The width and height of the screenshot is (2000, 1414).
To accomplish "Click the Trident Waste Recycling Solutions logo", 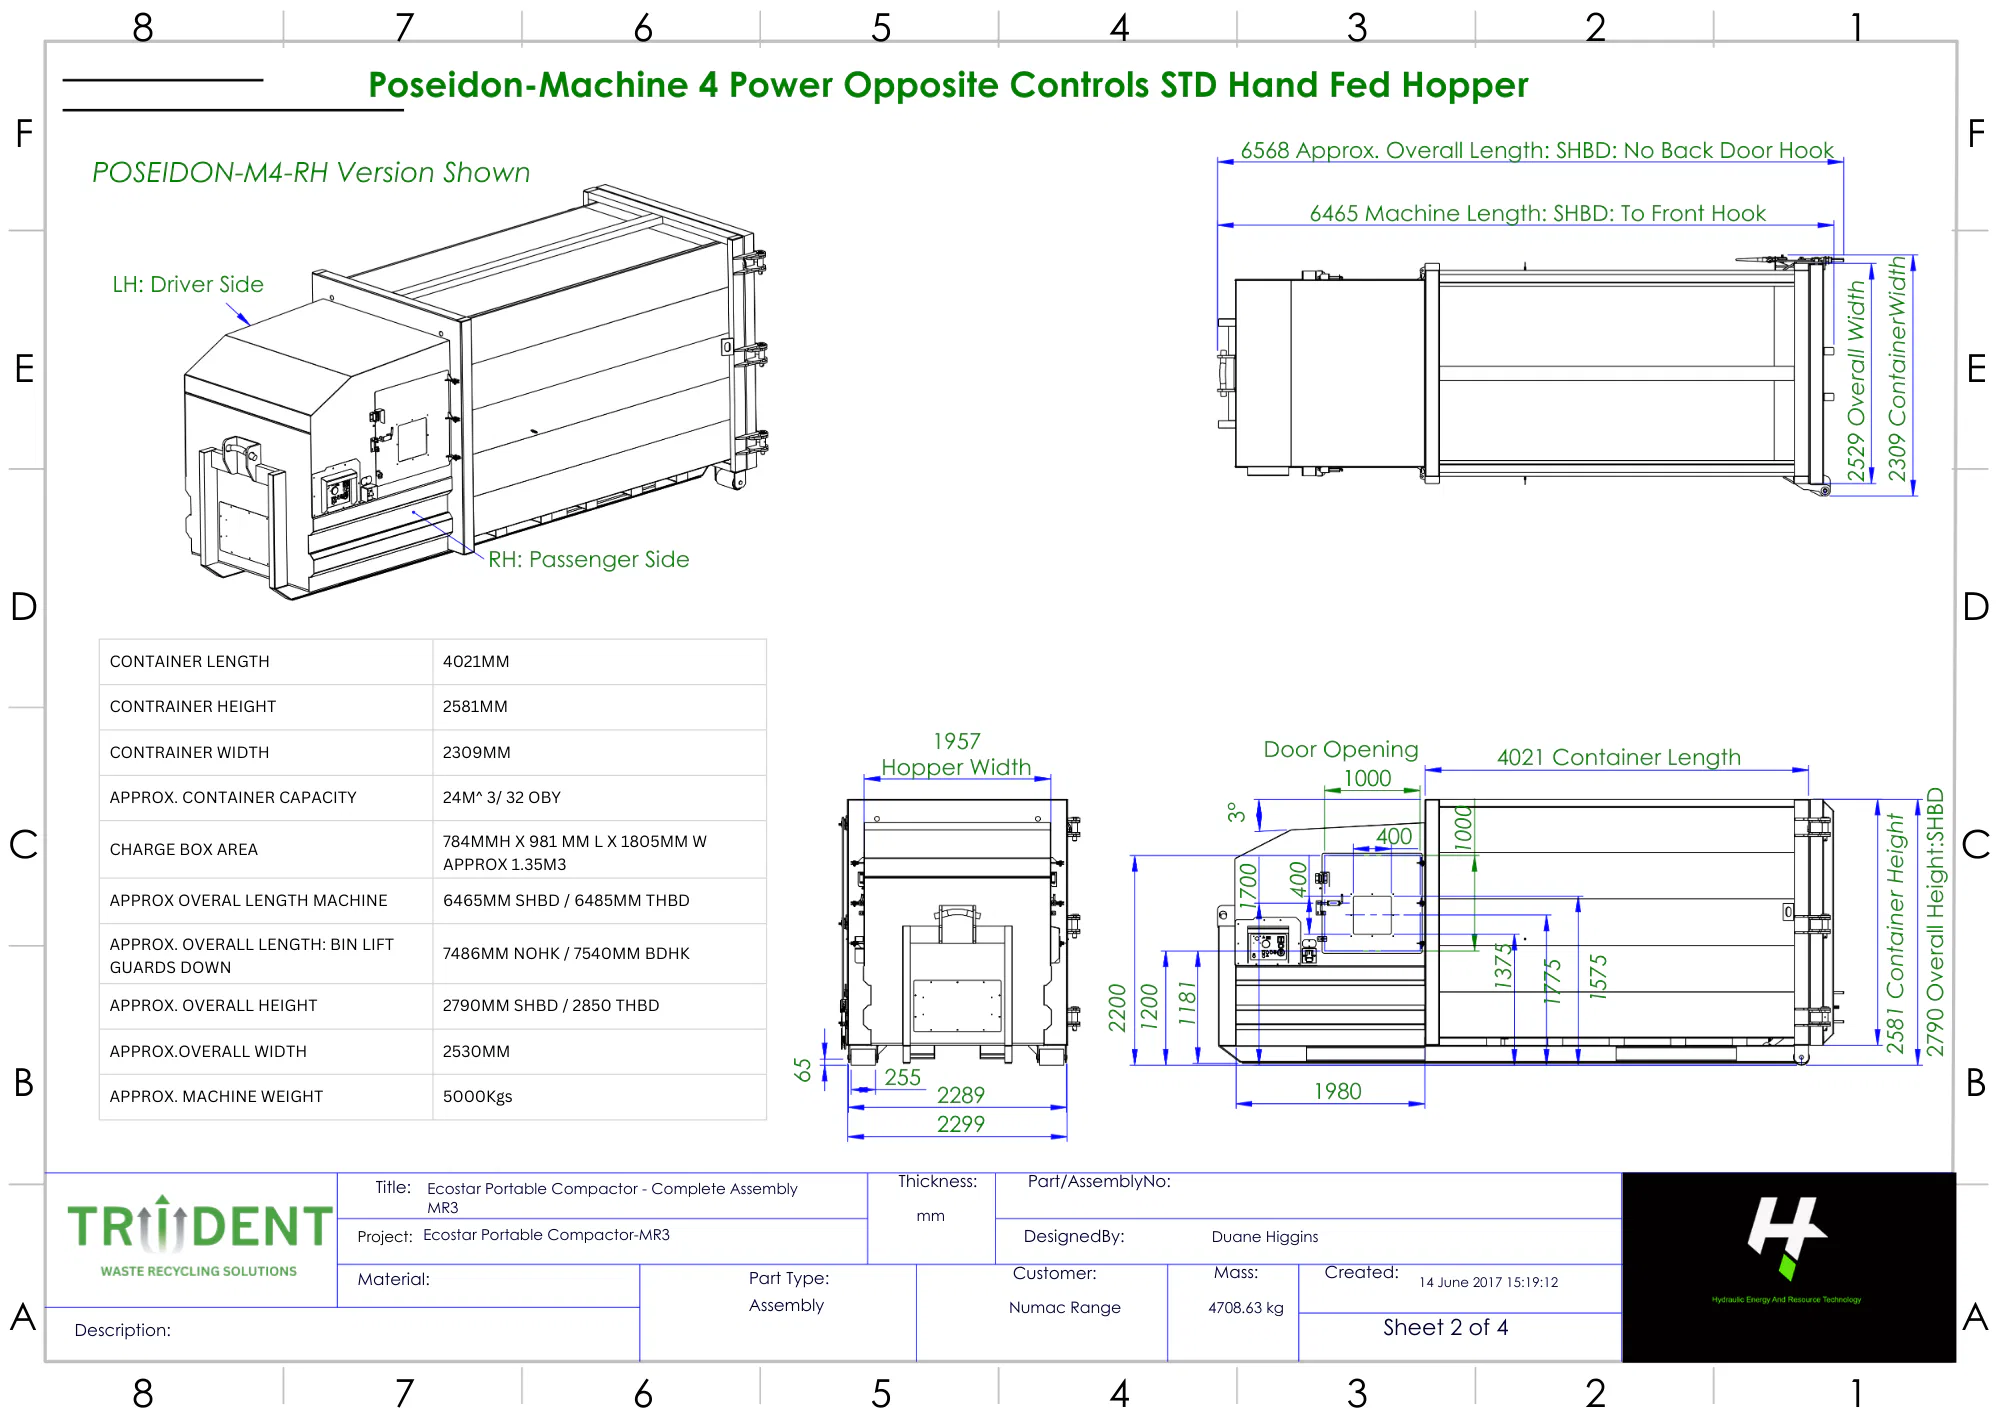I will (x=198, y=1238).
